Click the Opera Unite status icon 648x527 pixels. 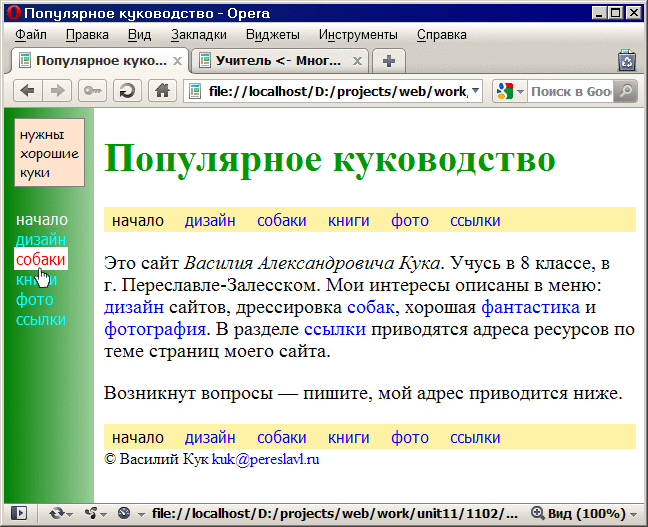click(91, 513)
